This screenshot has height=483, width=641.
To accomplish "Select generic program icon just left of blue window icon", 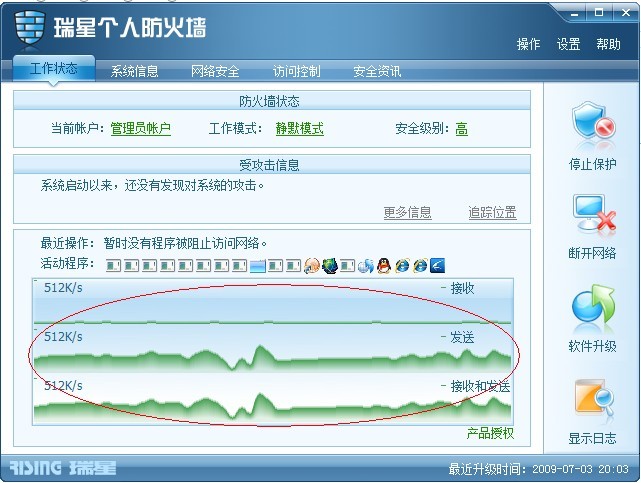I will tap(239, 266).
